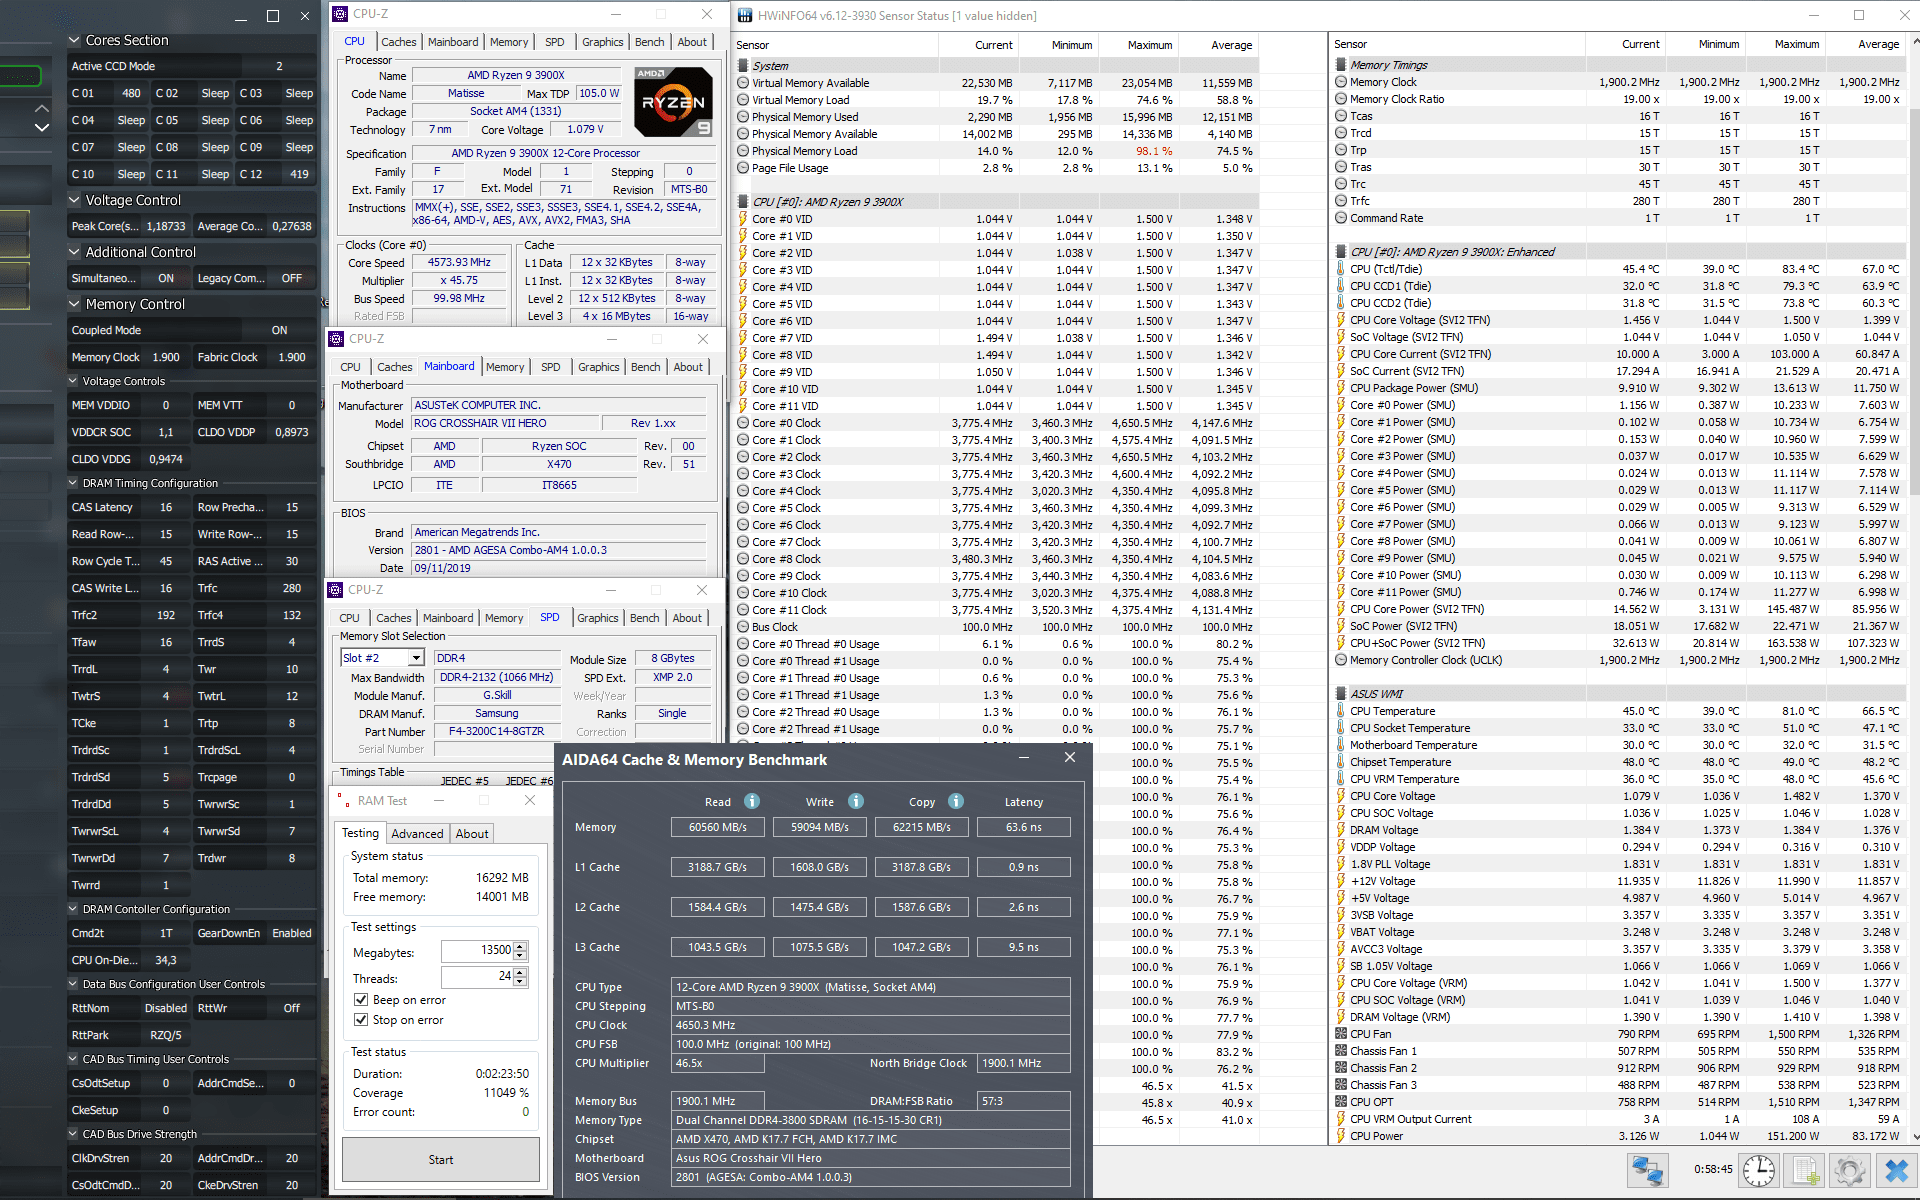Start logging with the sheet-plus icon
The image size is (1920, 1200).
tap(1805, 1170)
